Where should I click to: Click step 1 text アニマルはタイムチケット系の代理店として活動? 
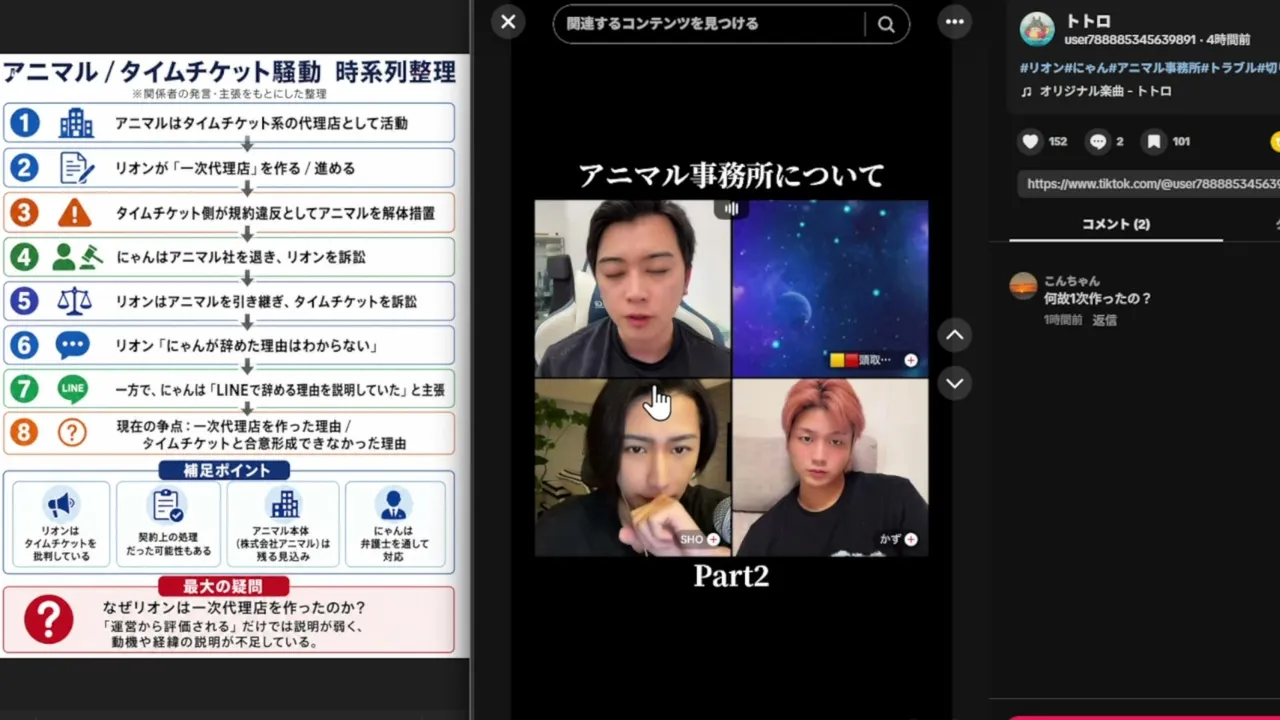[261, 123]
